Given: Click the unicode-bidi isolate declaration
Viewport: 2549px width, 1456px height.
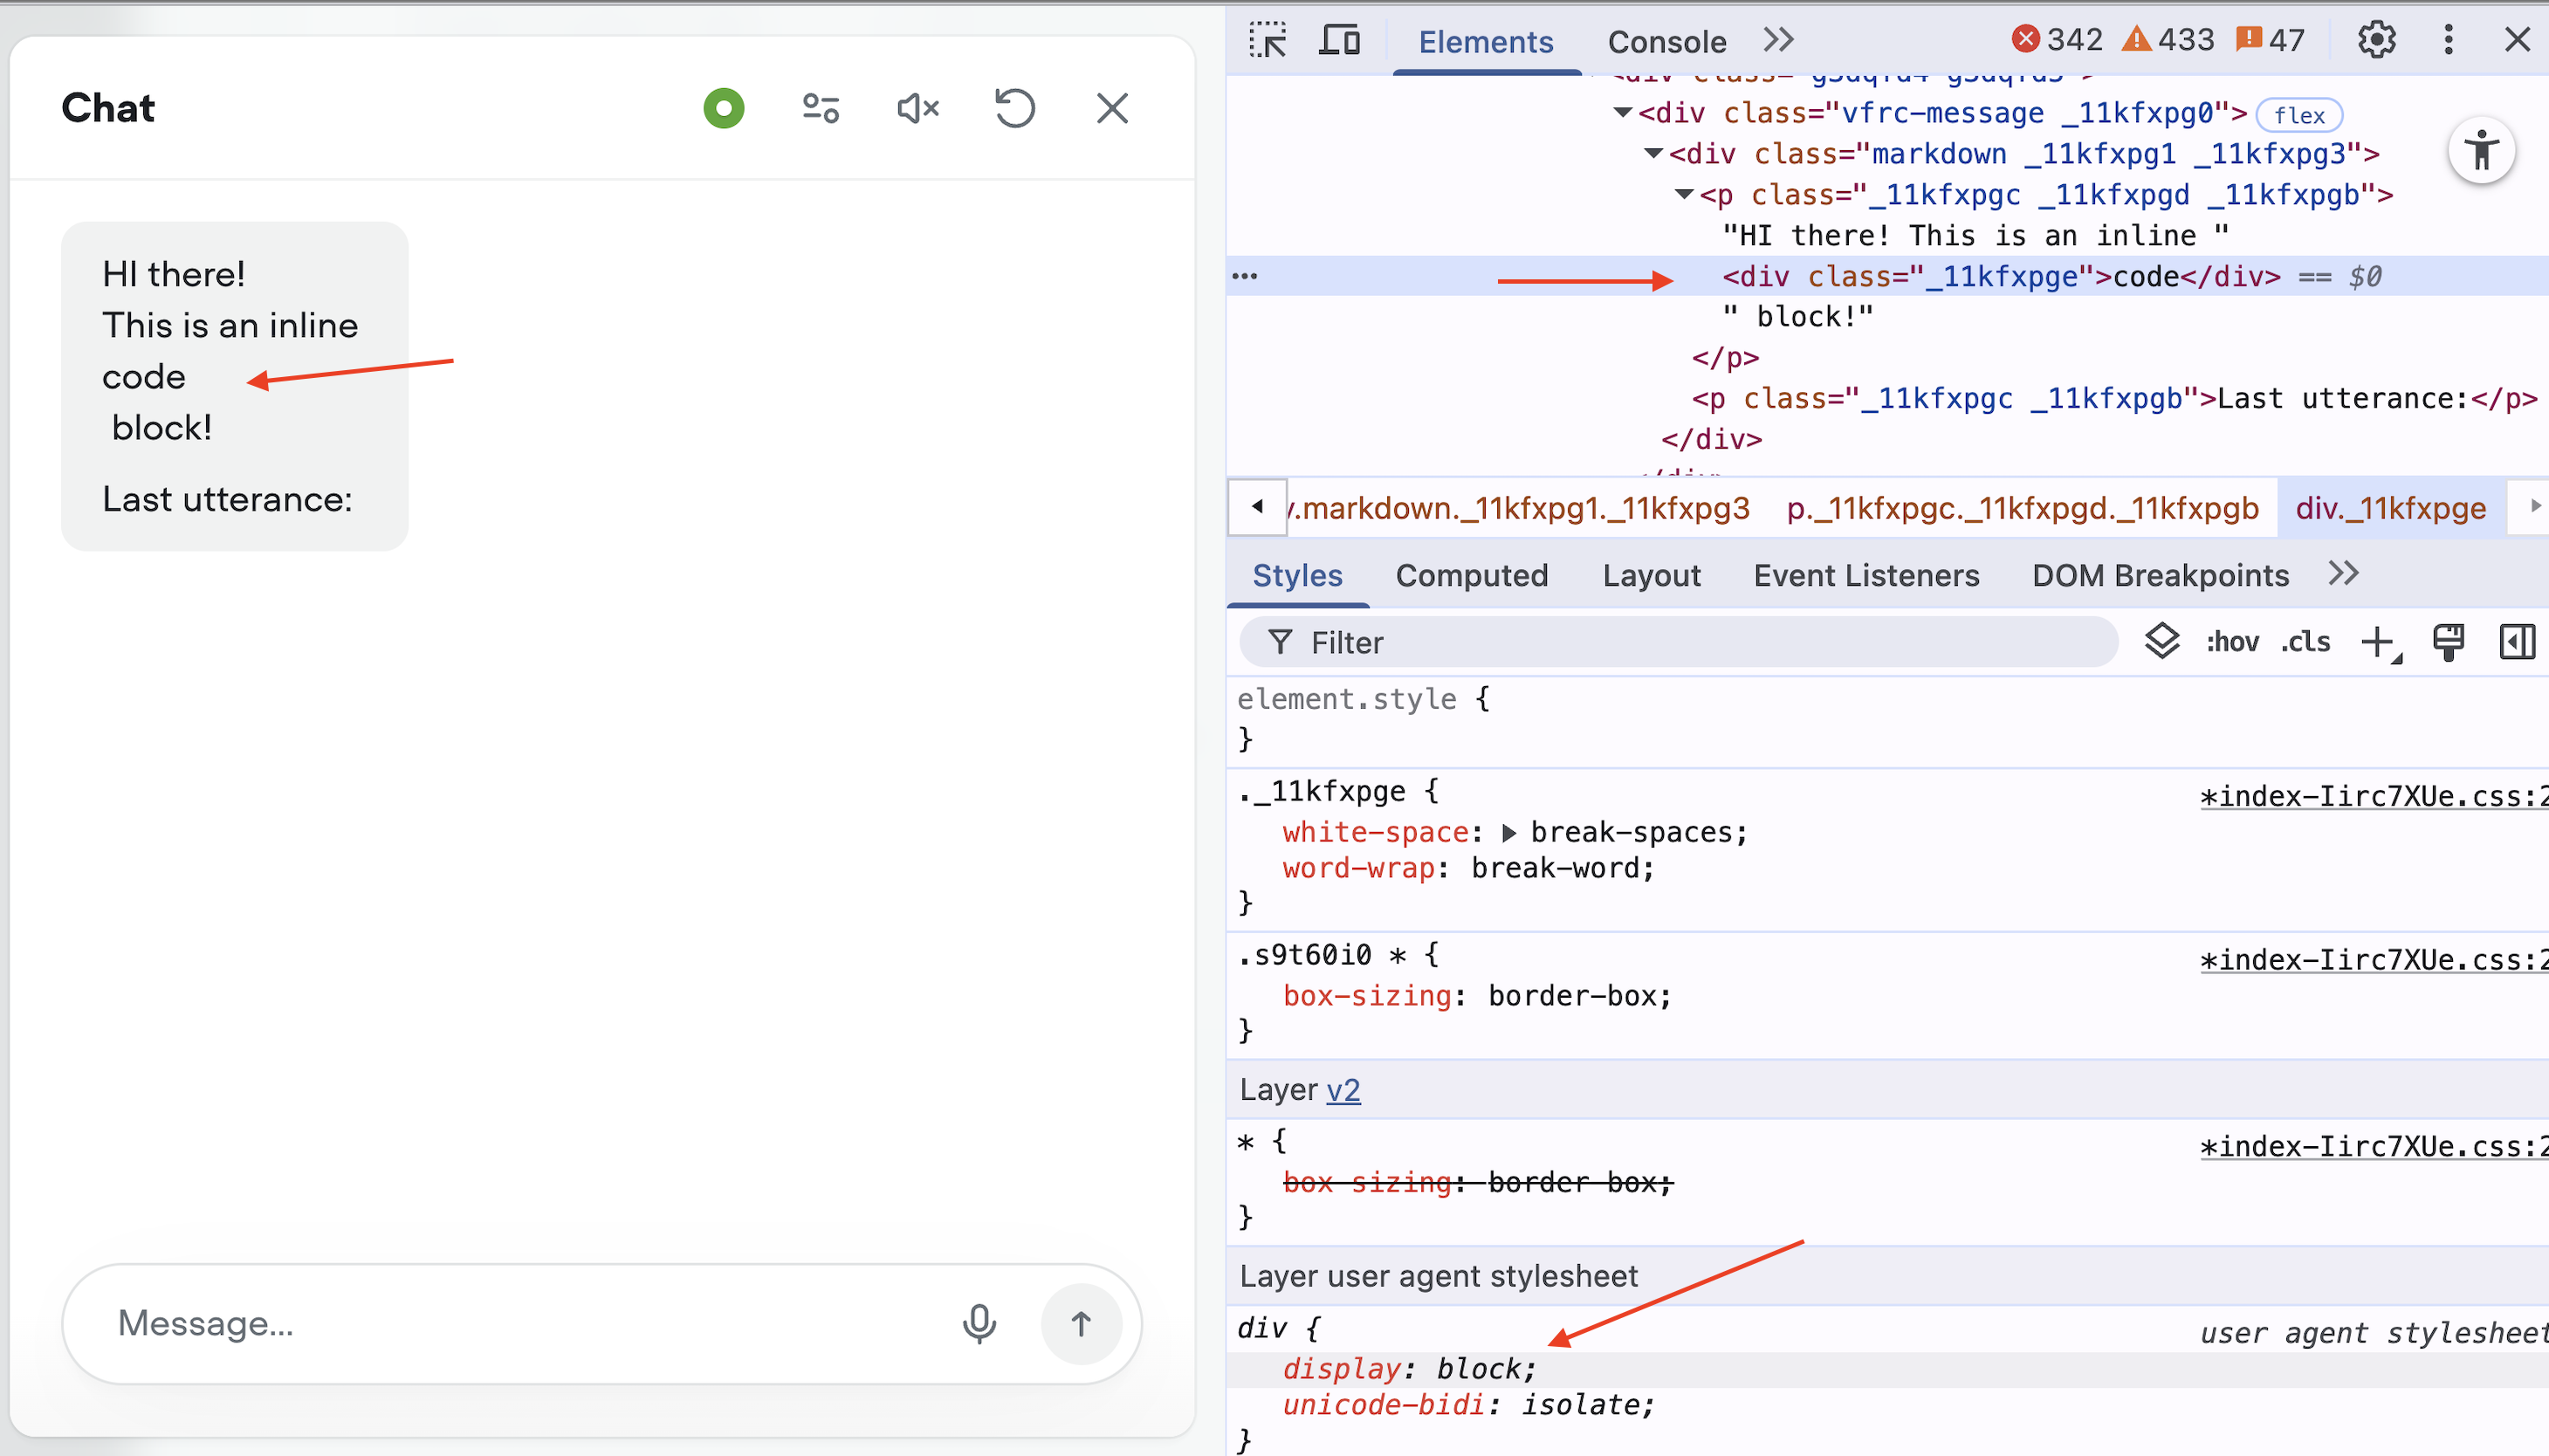Looking at the screenshot, I should (1468, 1405).
